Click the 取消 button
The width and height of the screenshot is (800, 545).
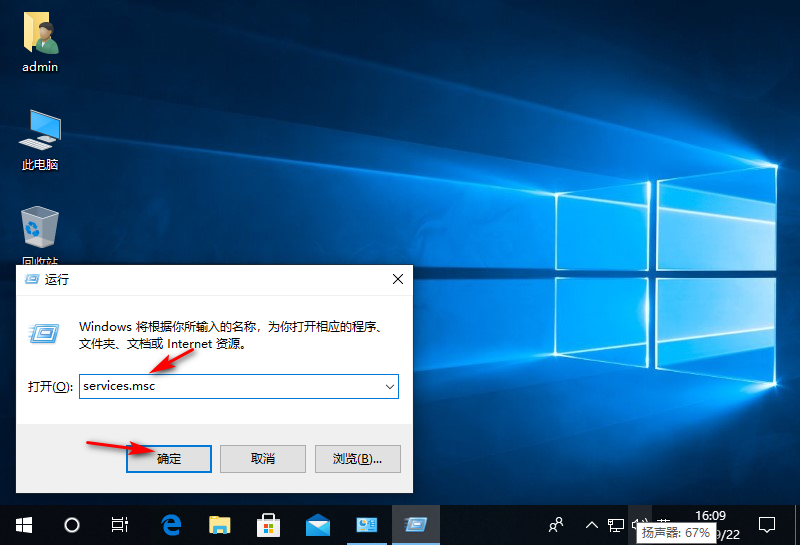pyautogui.click(x=262, y=458)
